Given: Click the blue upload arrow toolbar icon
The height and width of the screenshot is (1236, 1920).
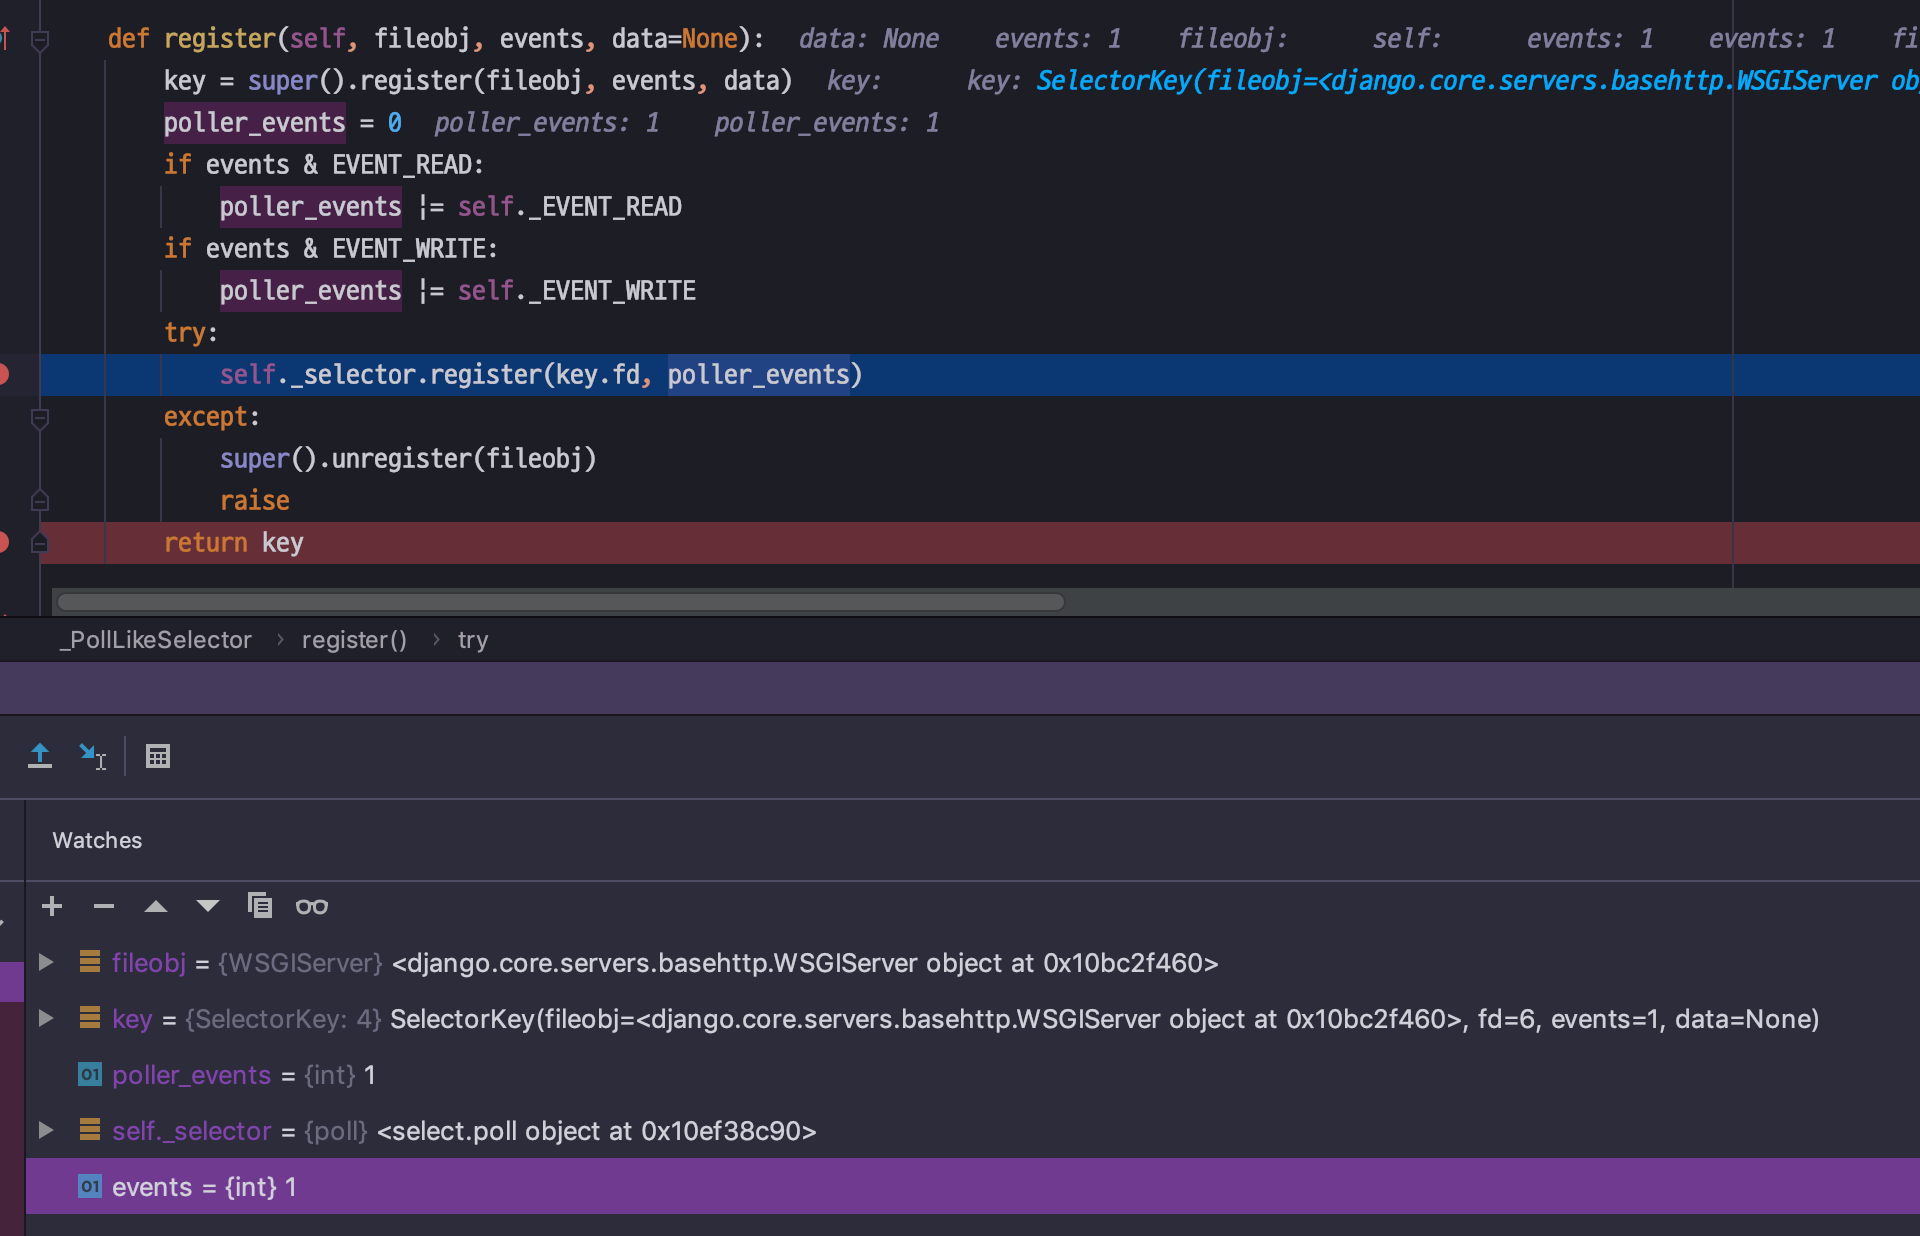Looking at the screenshot, I should [40, 756].
